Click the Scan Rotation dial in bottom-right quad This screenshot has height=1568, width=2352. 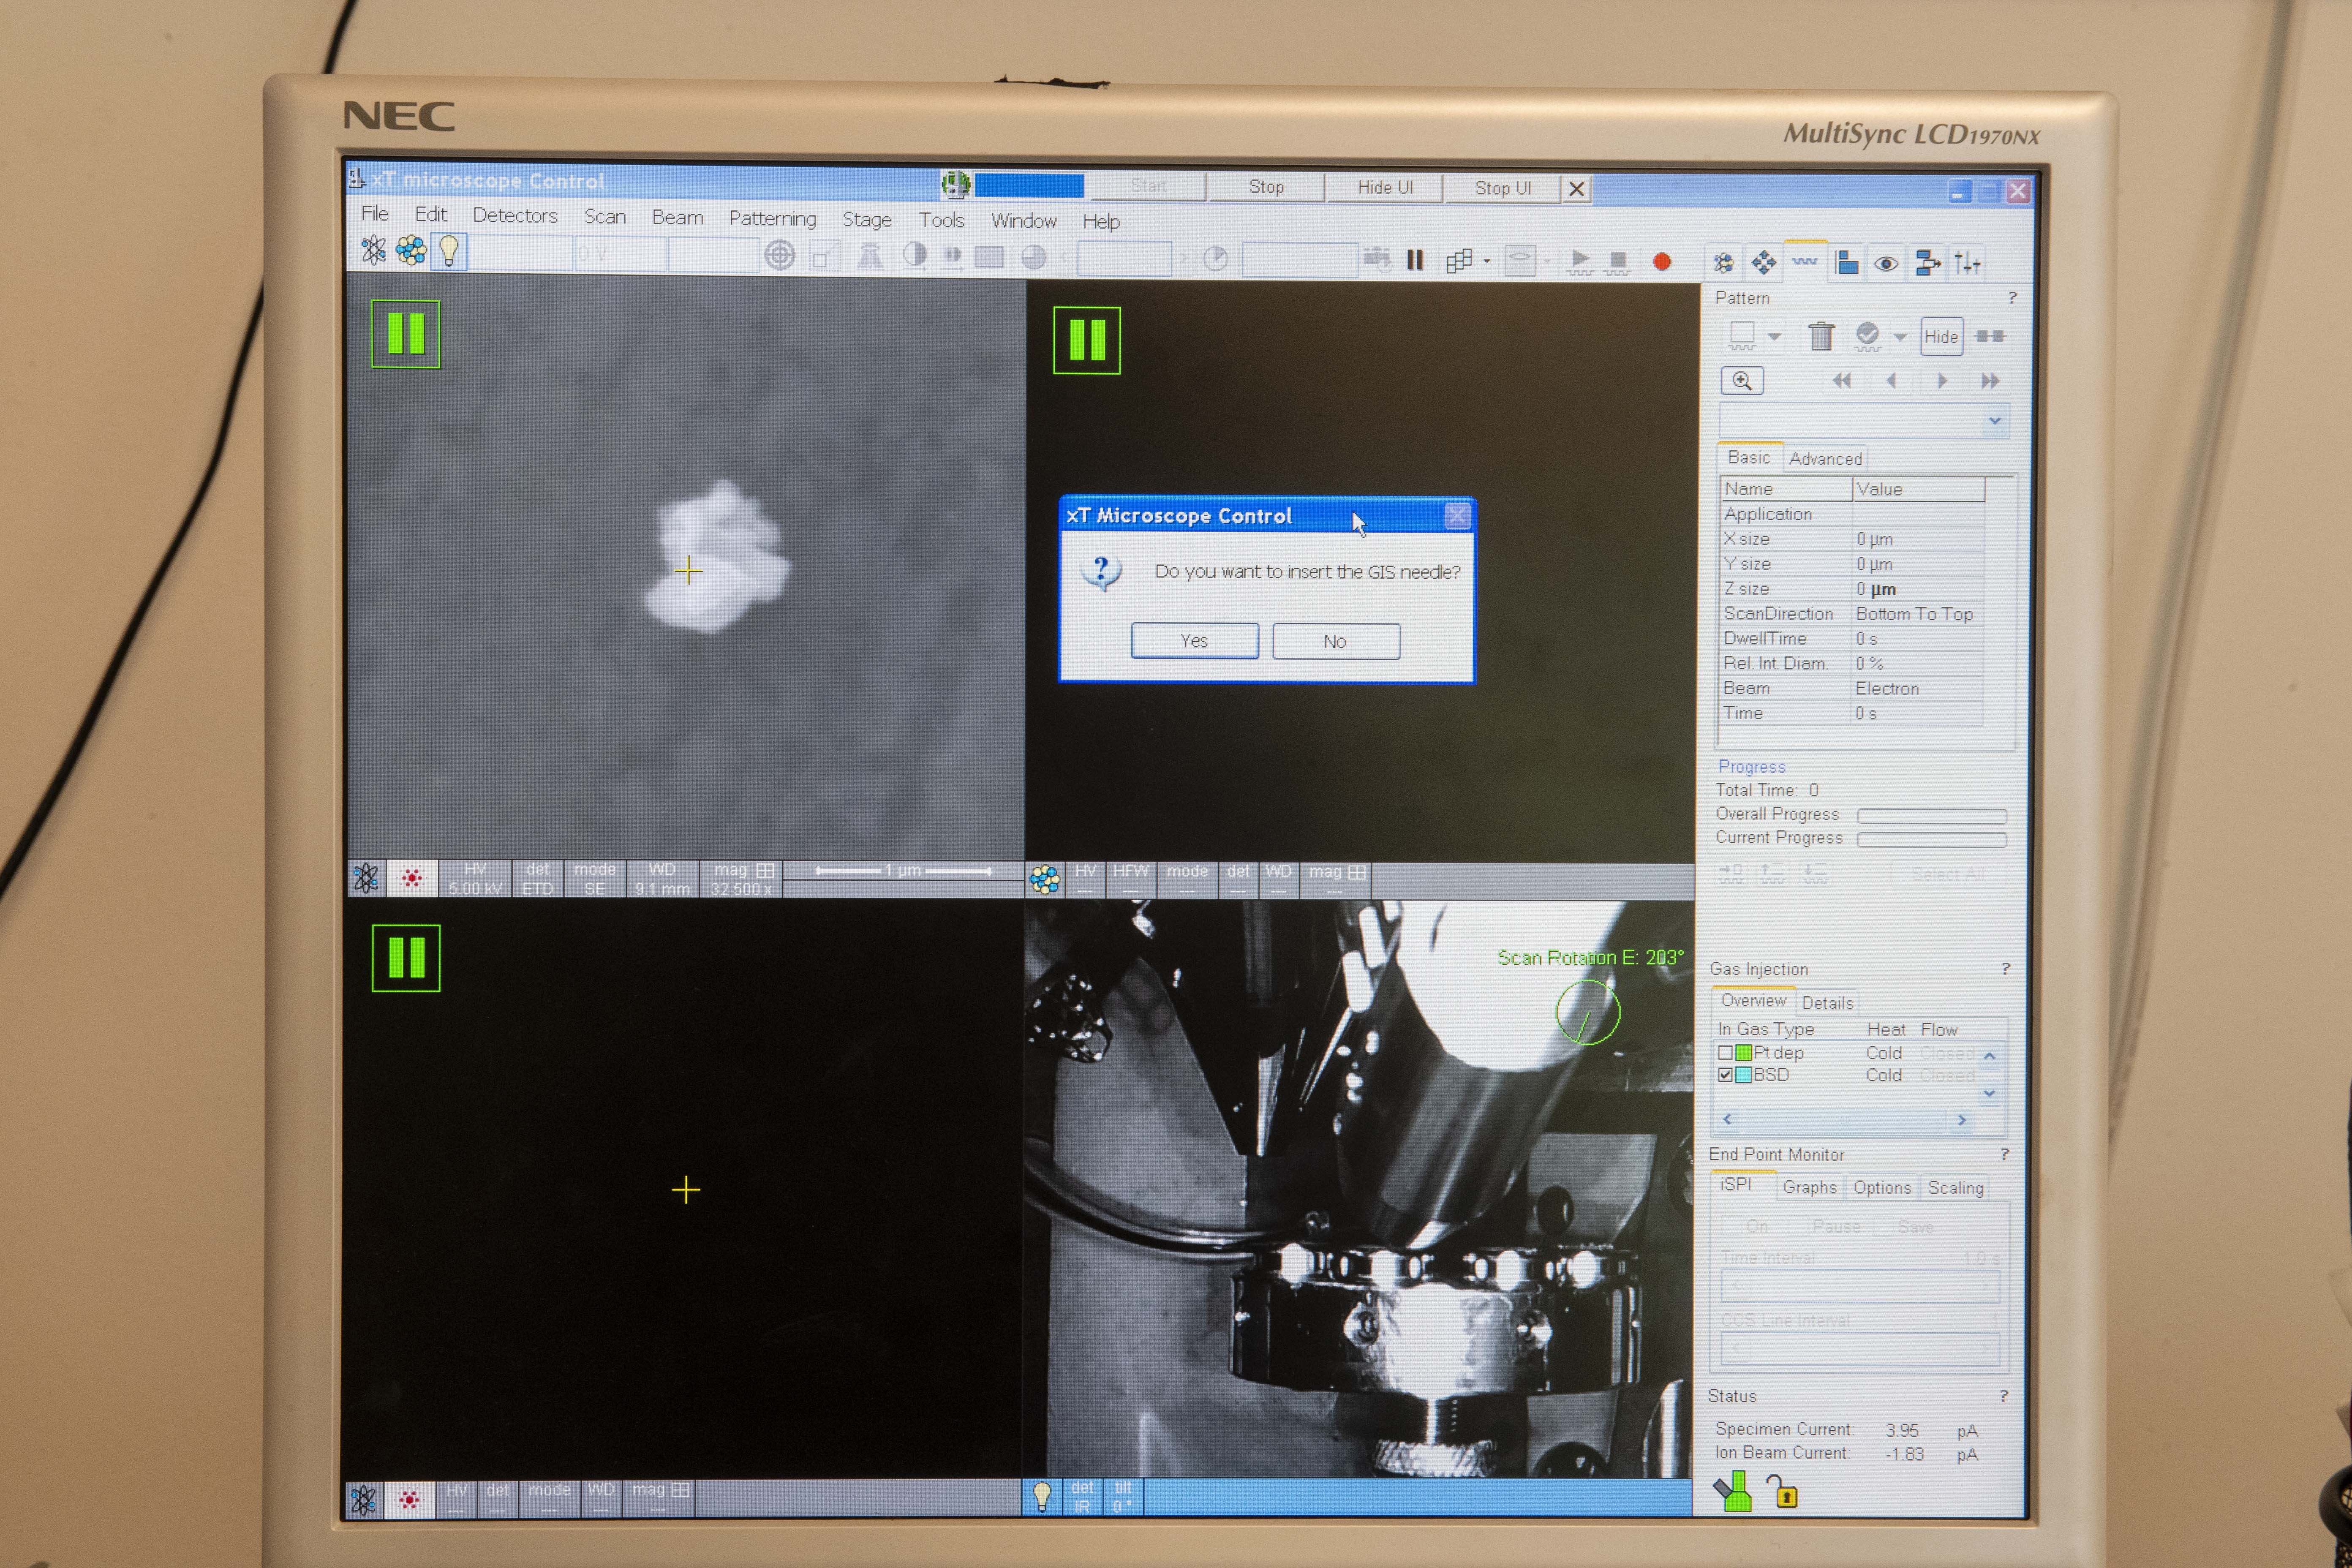coord(1588,1012)
